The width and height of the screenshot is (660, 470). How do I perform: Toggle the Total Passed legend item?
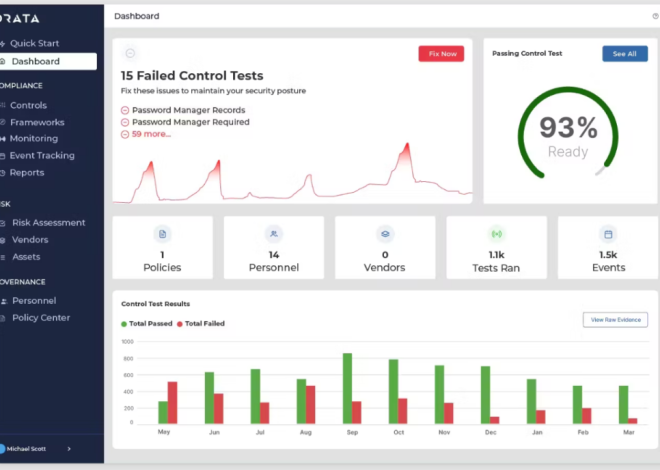pos(146,324)
